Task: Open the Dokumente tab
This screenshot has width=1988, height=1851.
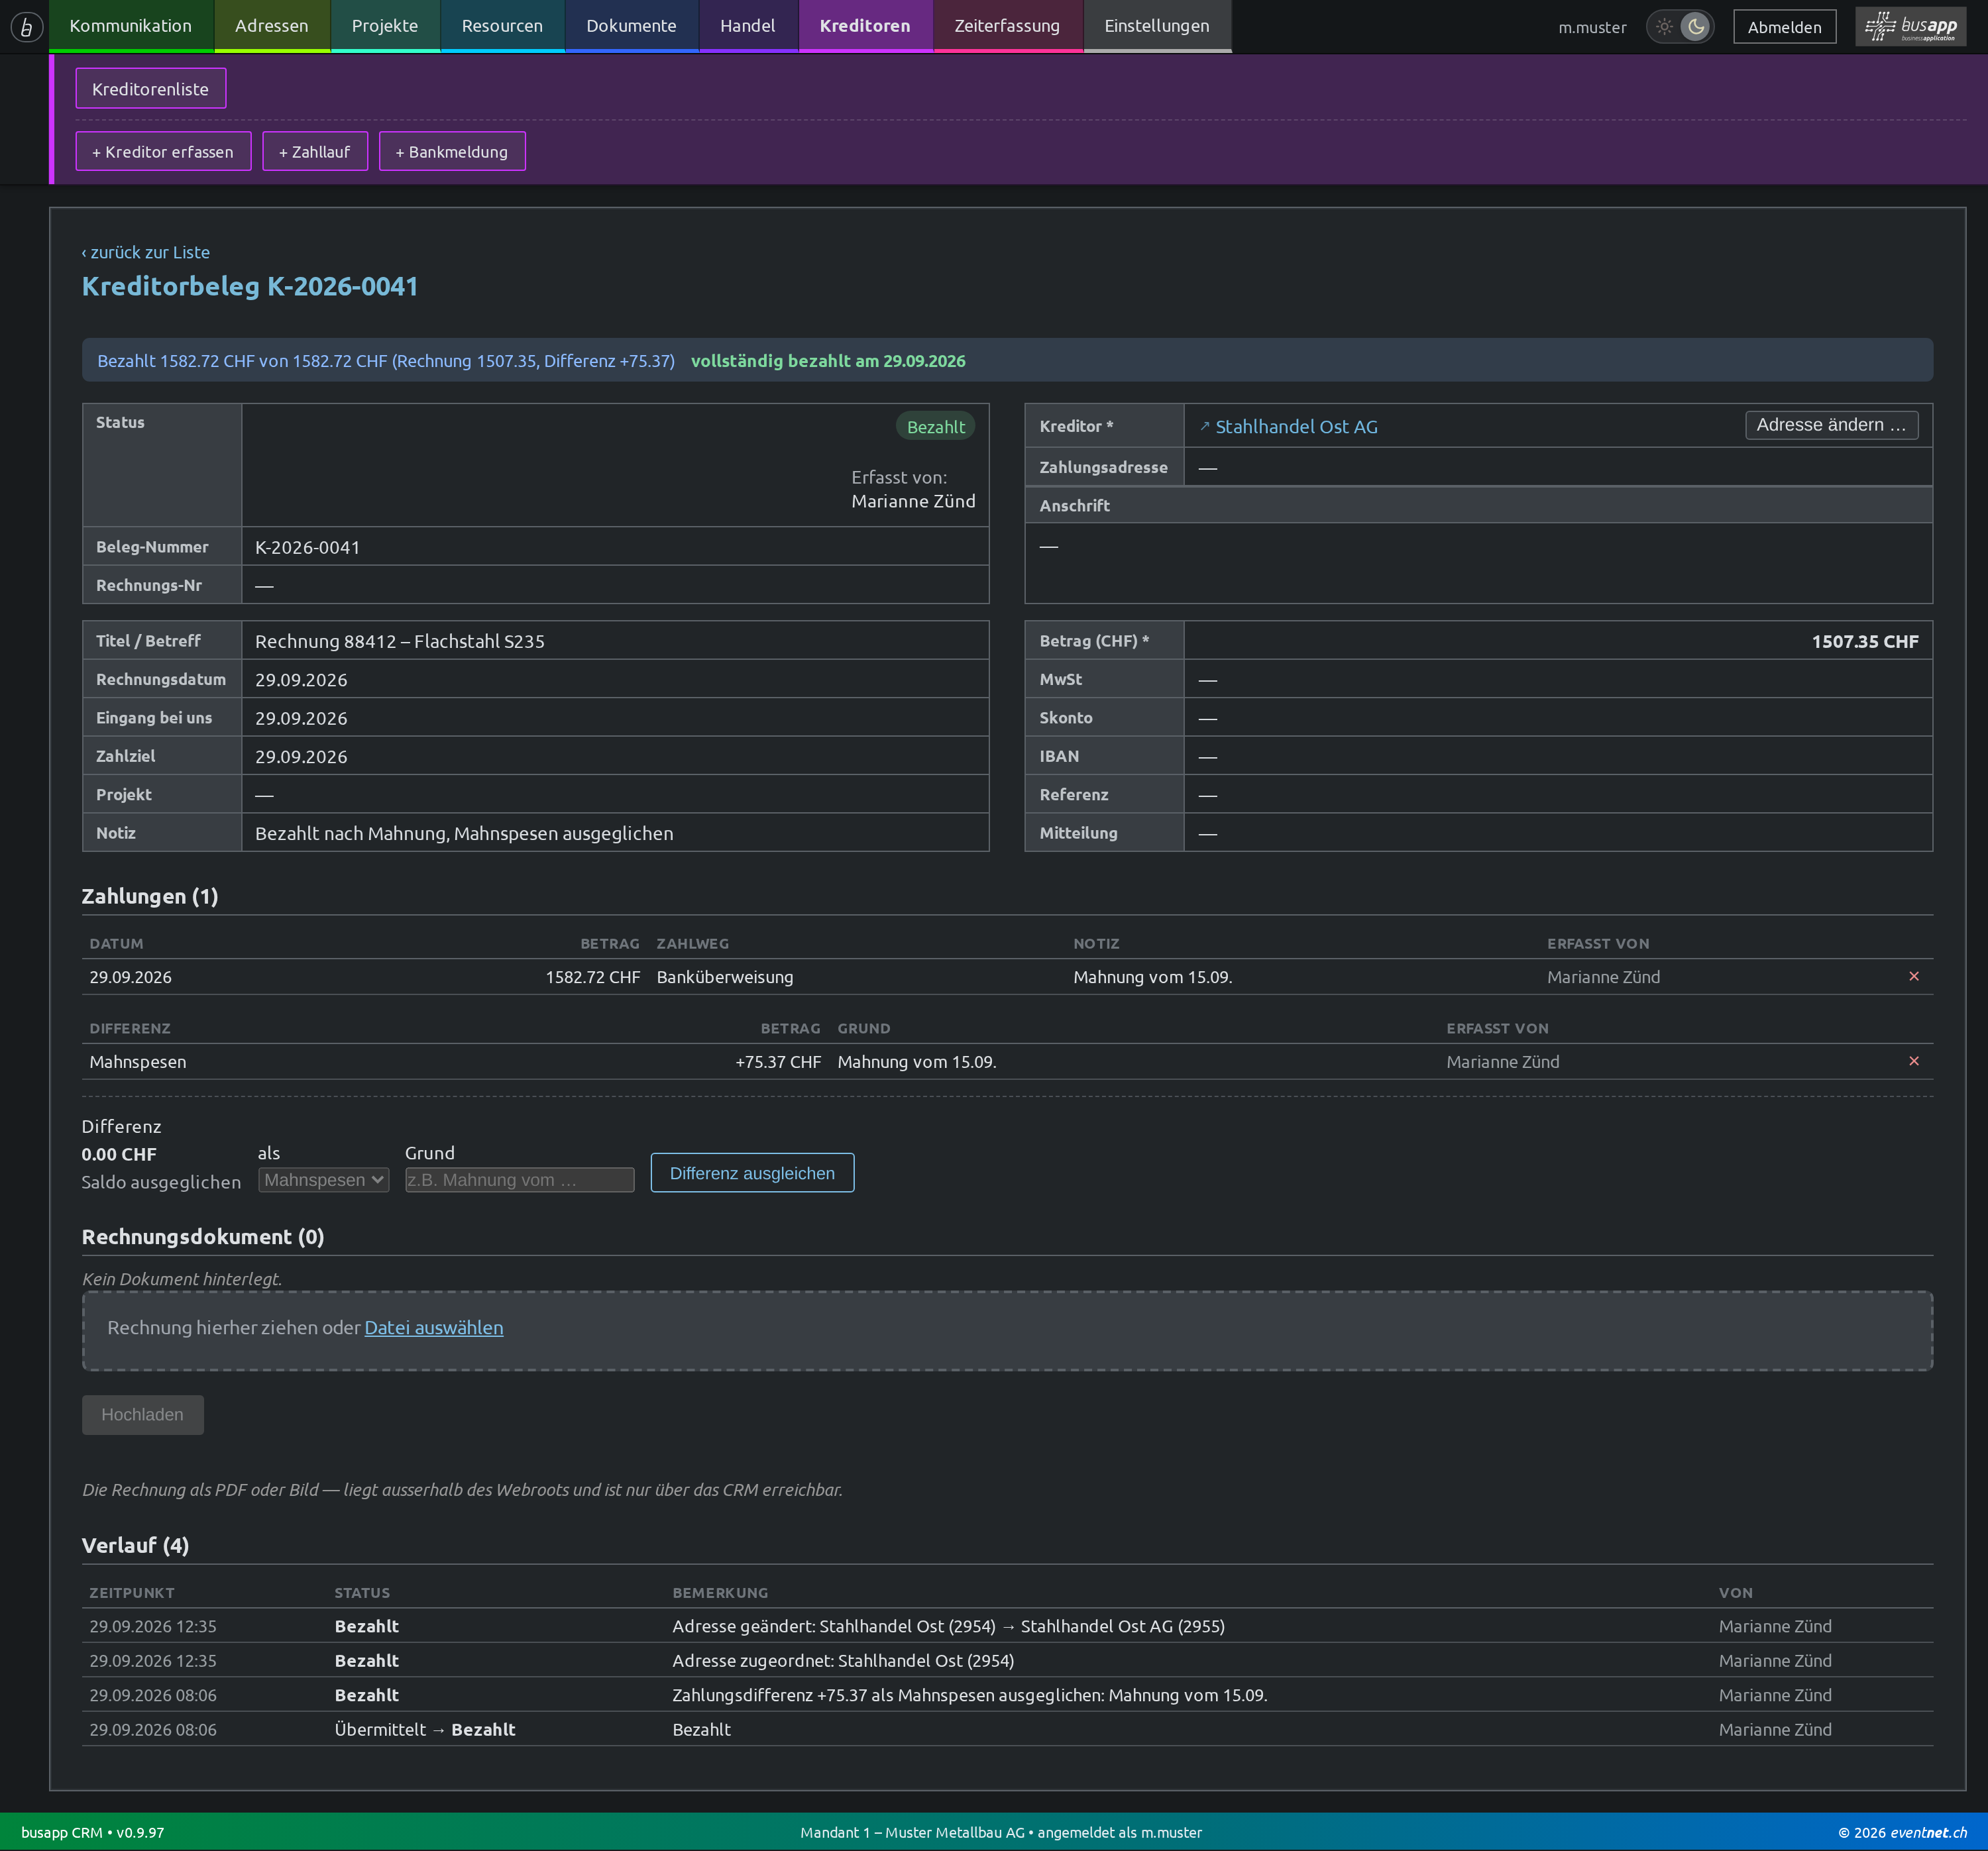Action: (x=631, y=26)
